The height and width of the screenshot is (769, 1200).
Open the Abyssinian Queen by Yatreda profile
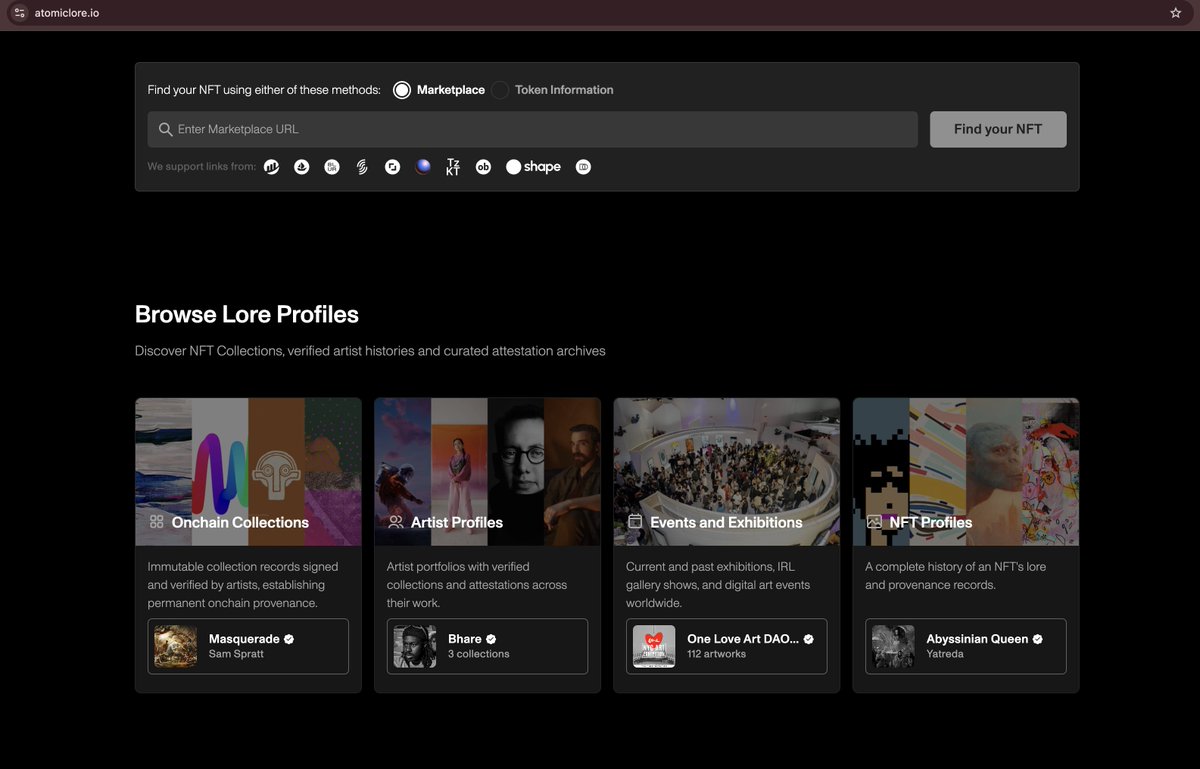pos(965,646)
